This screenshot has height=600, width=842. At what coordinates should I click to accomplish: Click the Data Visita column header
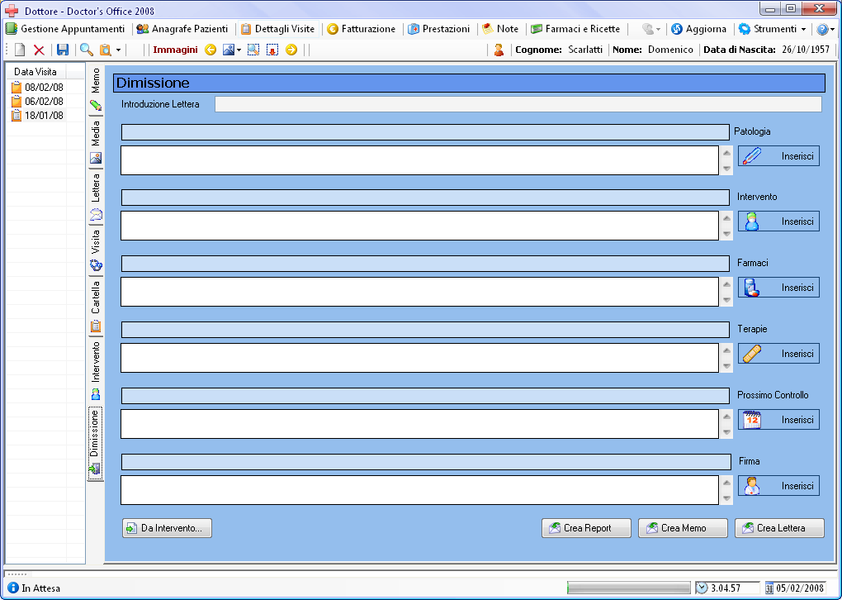35,71
